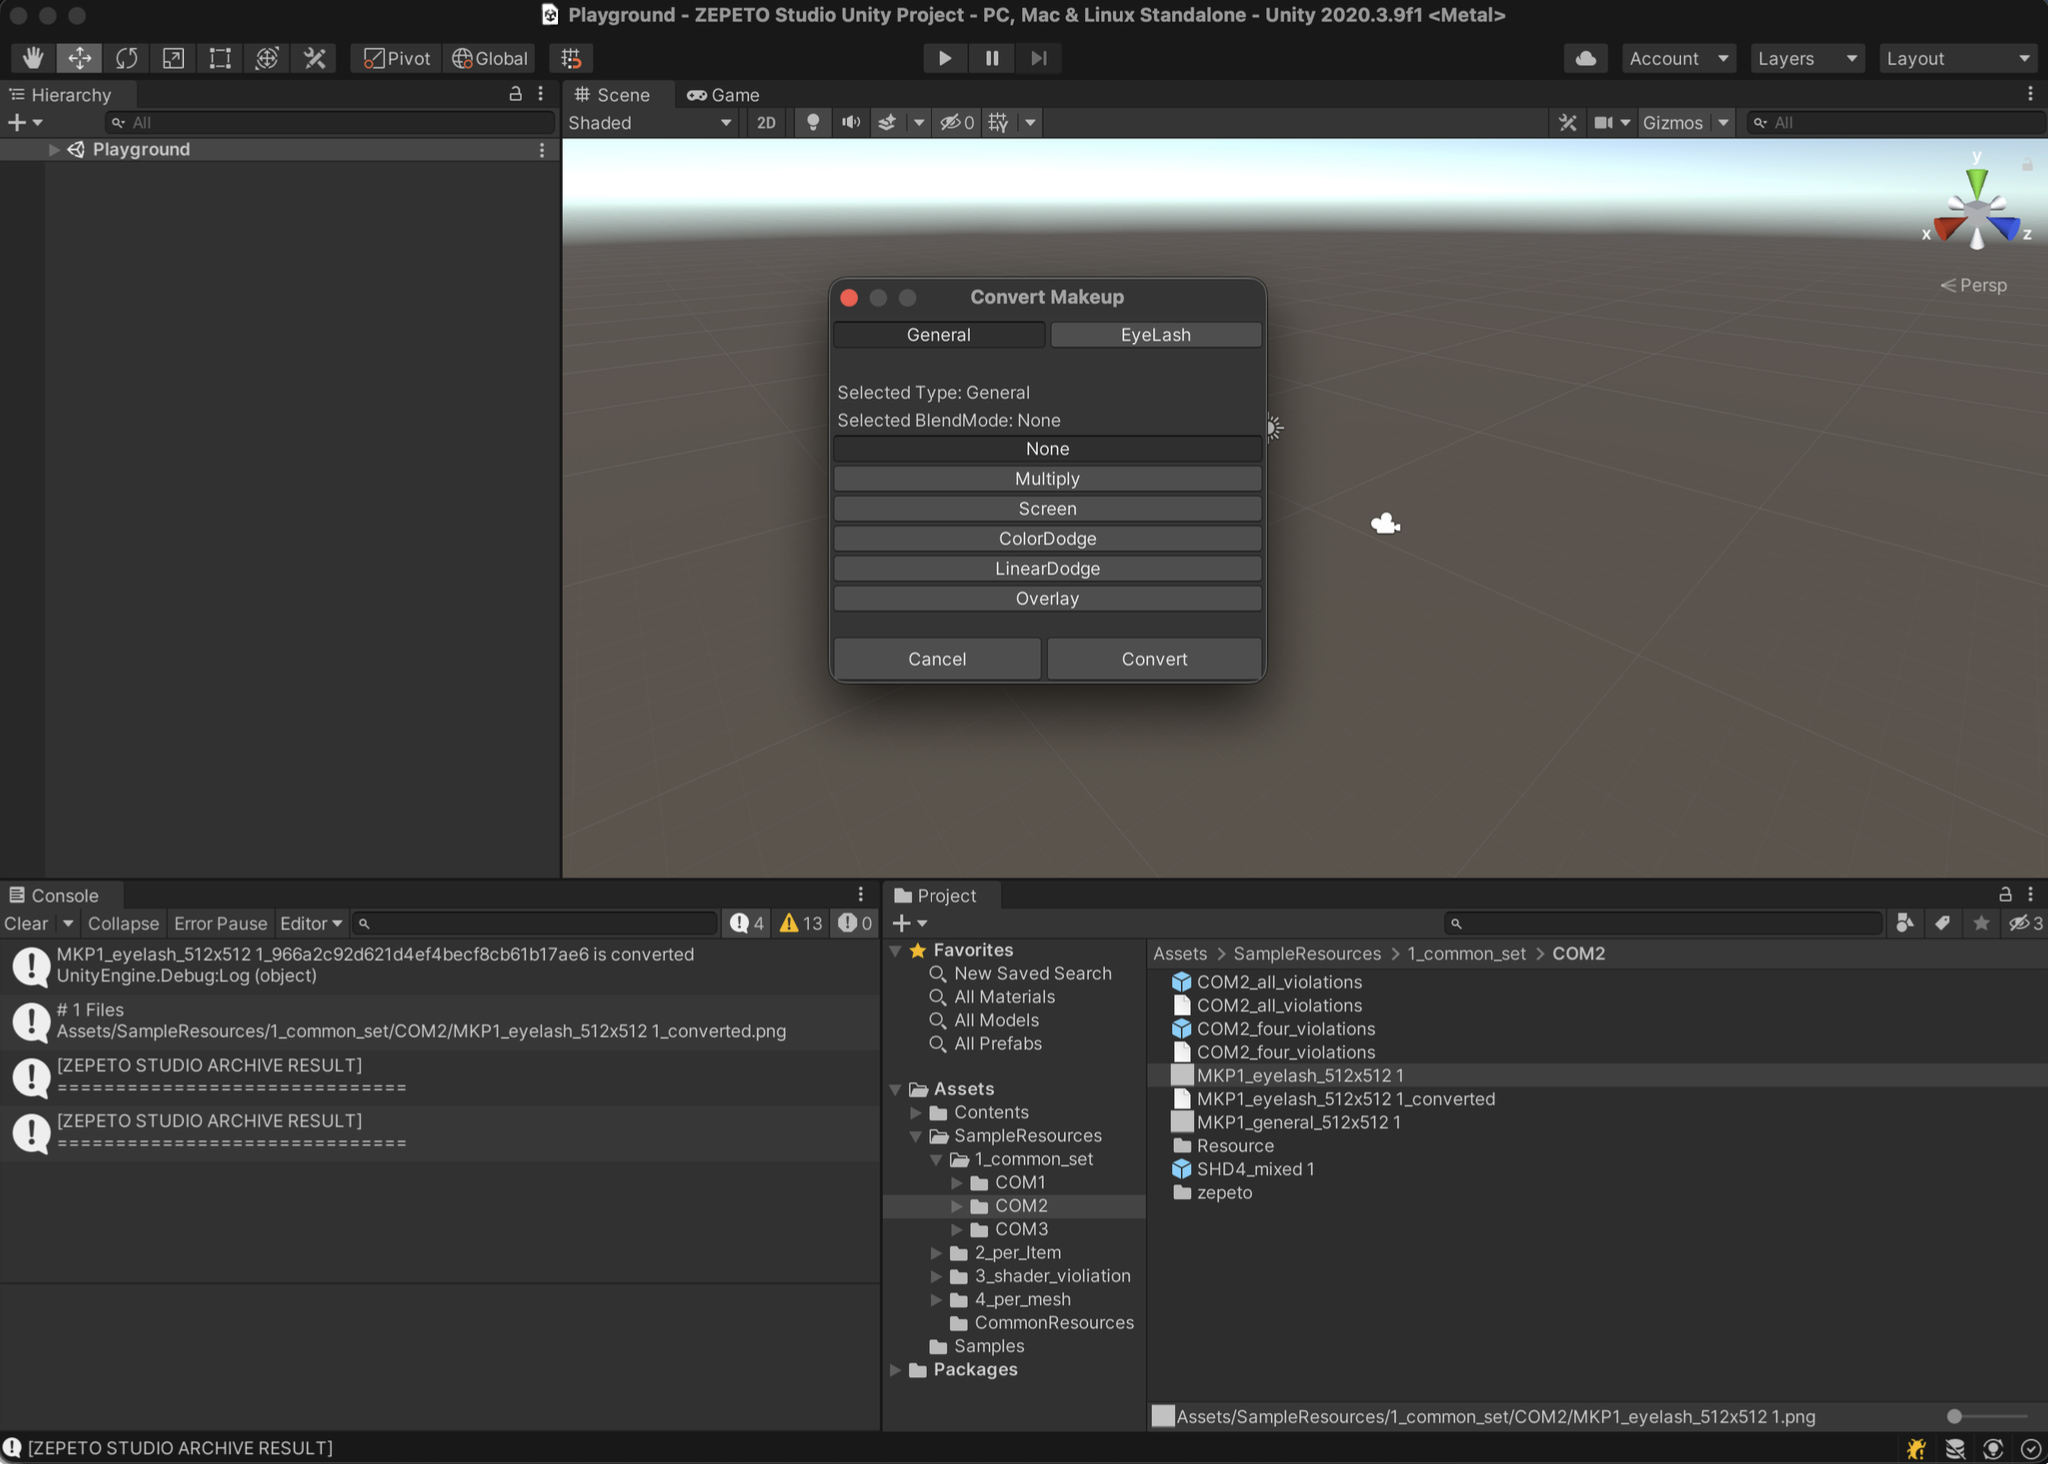This screenshot has height=1464, width=2048.
Task: Click Convert in the makeup dialog
Action: (1154, 659)
